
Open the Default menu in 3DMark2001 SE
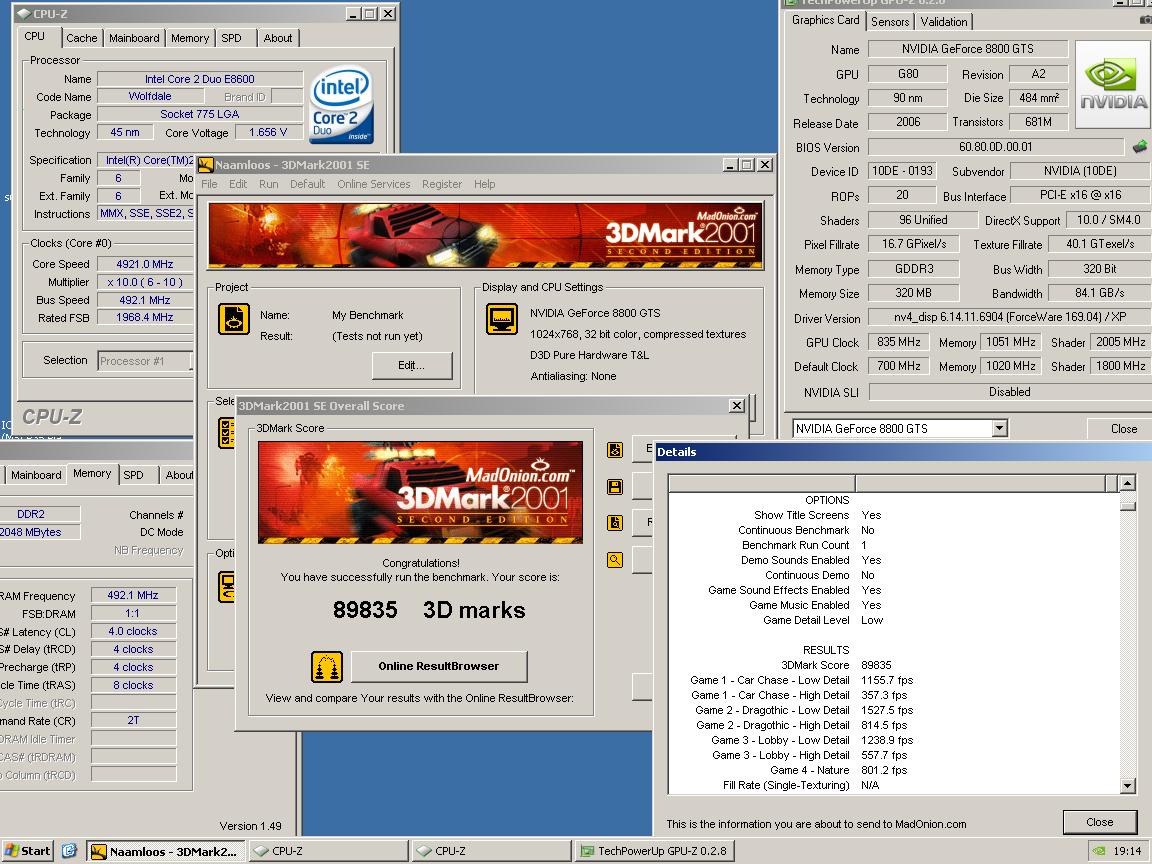[307, 184]
